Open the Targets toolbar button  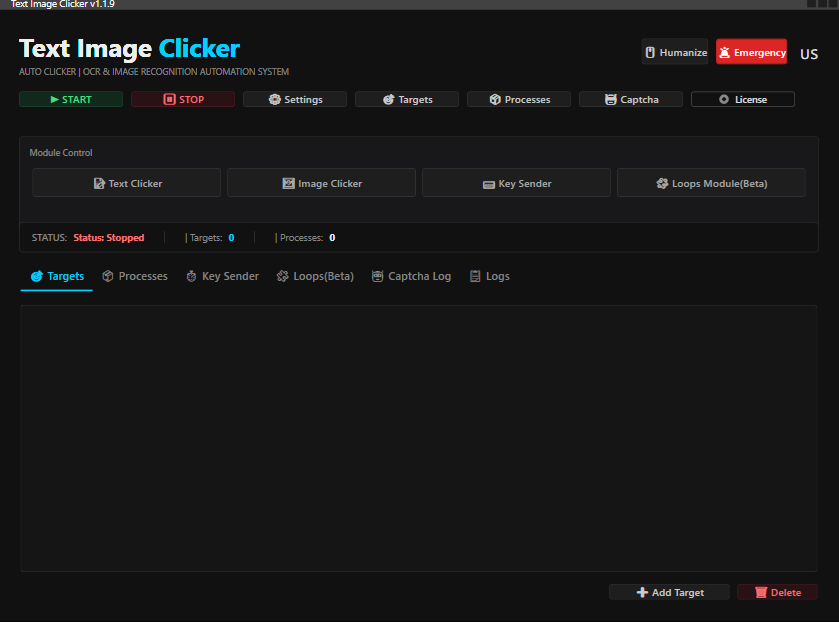coord(407,100)
